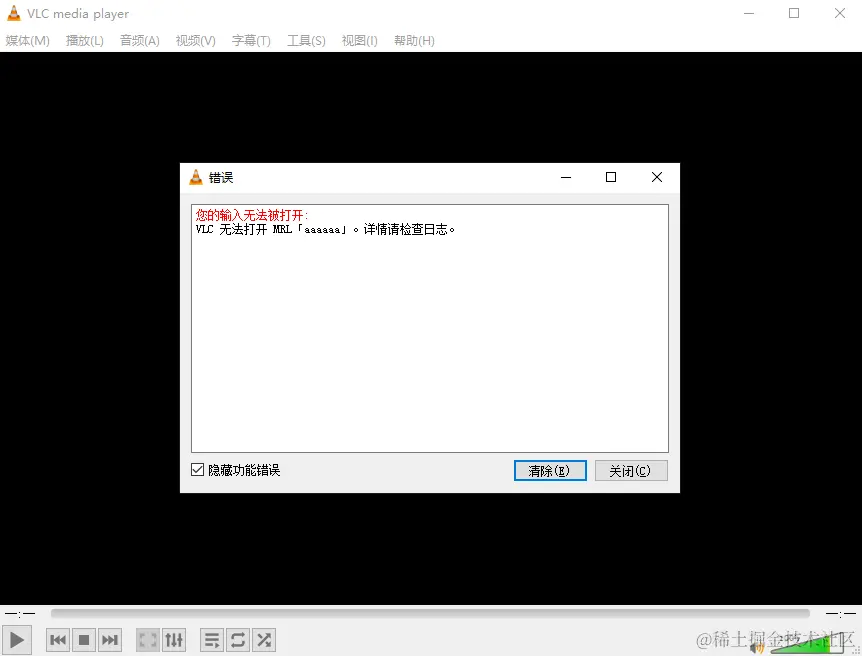Click the VLC cone icon in main title bar

14,13
